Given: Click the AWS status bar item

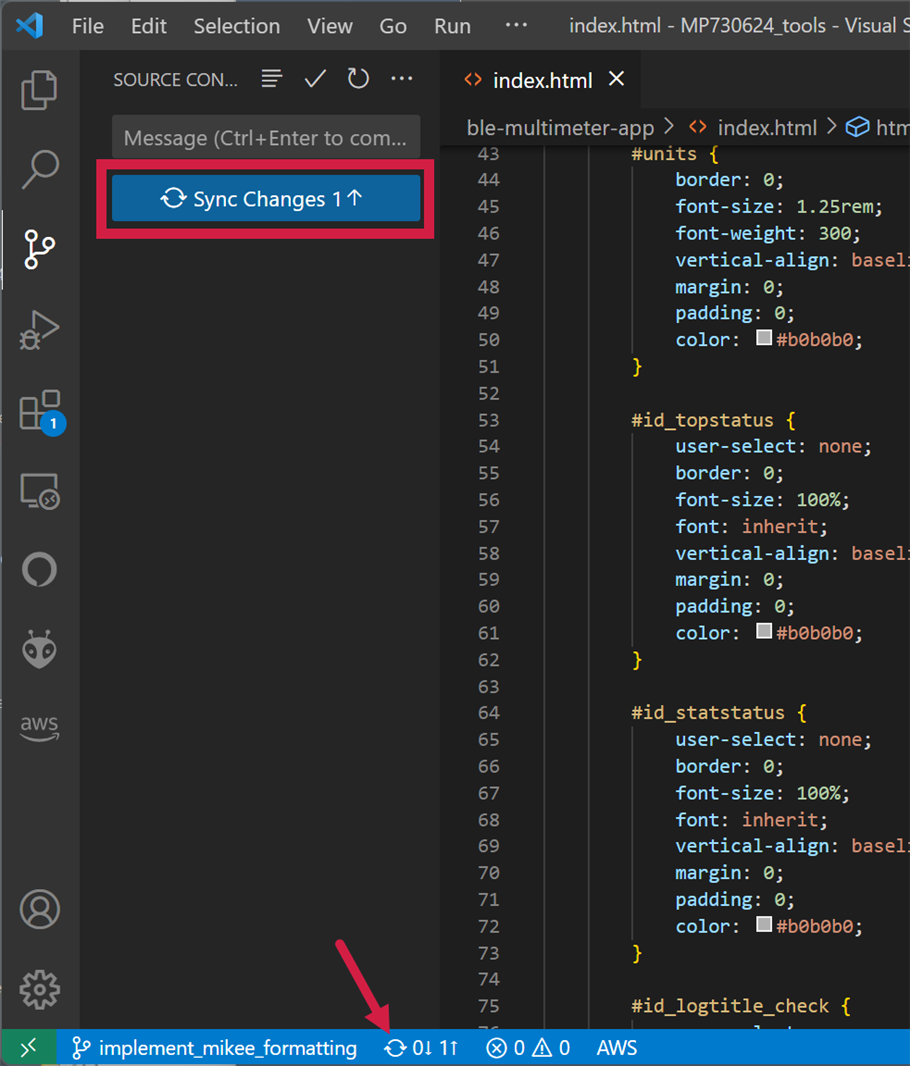Looking at the screenshot, I should tap(616, 1048).
